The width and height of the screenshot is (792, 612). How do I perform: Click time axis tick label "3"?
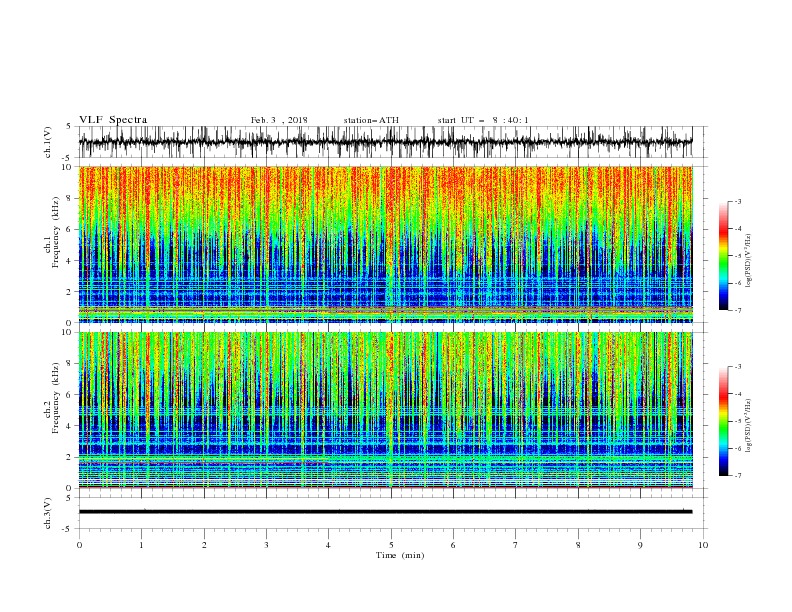click(266, 545)
